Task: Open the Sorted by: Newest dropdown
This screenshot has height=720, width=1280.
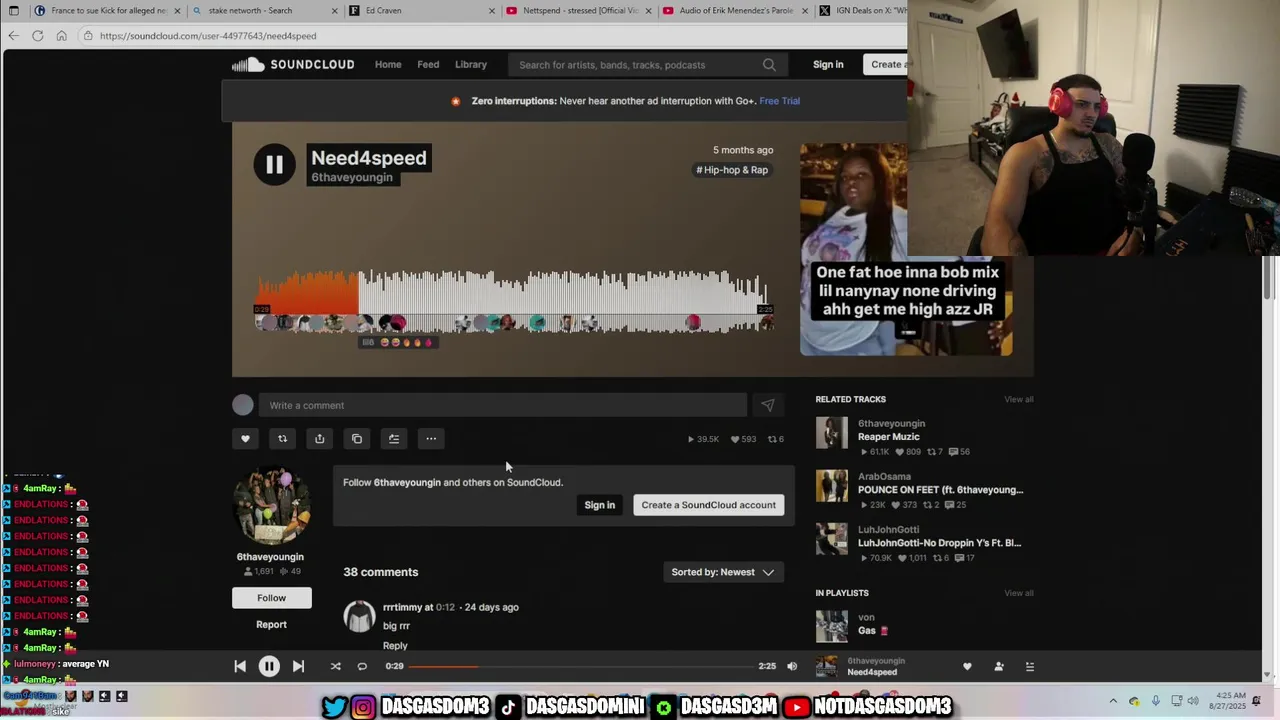Action: tap(723, 572)
